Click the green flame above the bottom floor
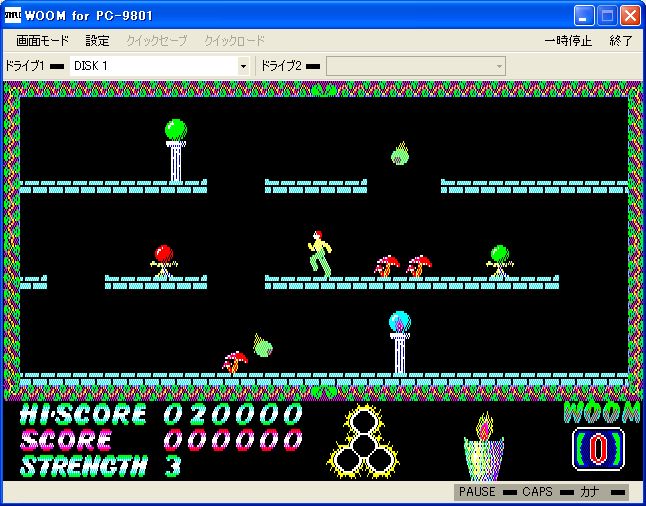 pyautogui.click(x=262, y=345)
